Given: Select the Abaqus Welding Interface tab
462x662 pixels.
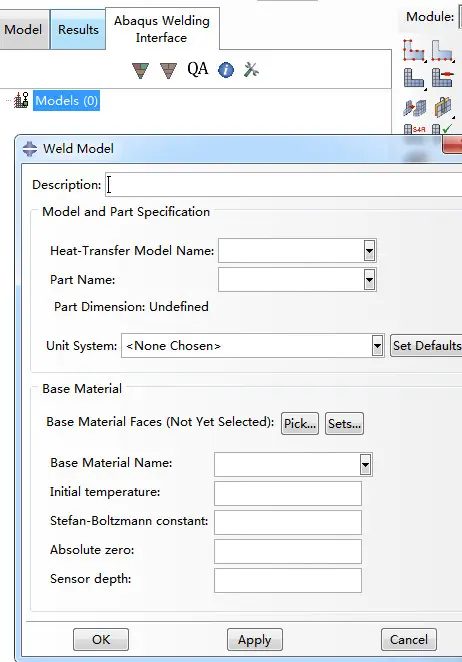Looking at the screenshot, I should point(162,29).
